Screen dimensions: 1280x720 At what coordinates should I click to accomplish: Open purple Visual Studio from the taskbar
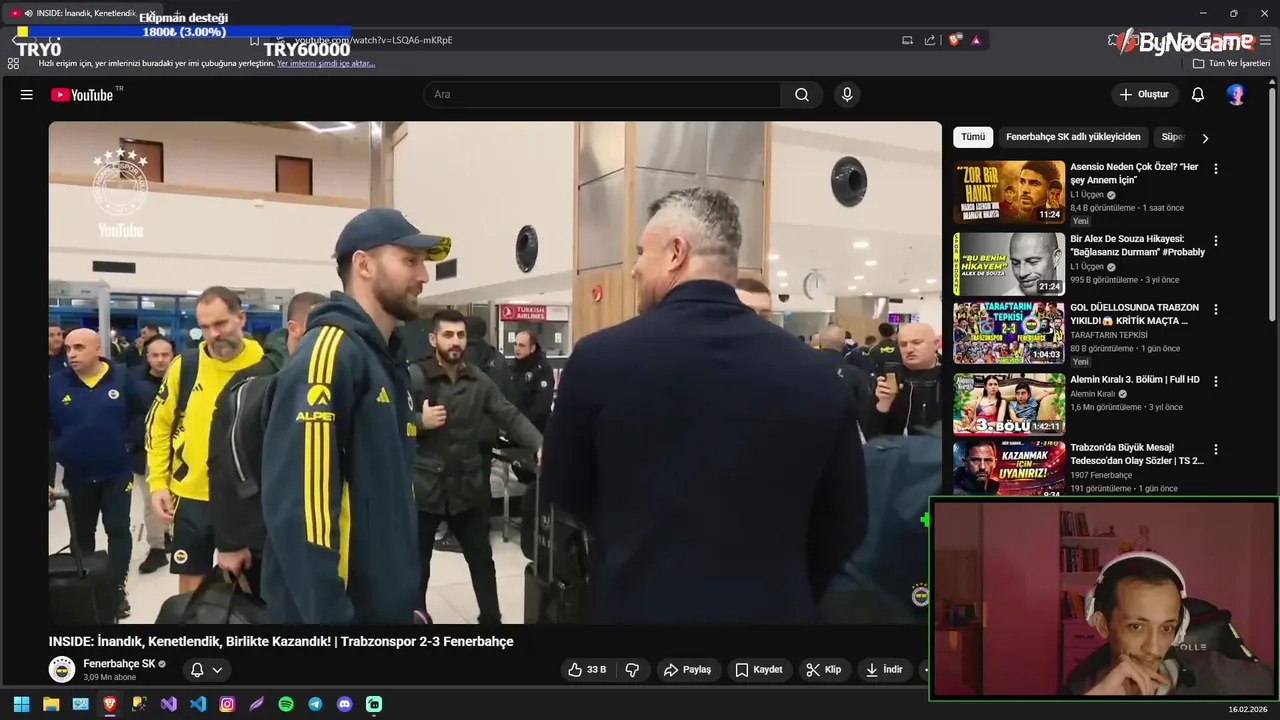(168, 704)
